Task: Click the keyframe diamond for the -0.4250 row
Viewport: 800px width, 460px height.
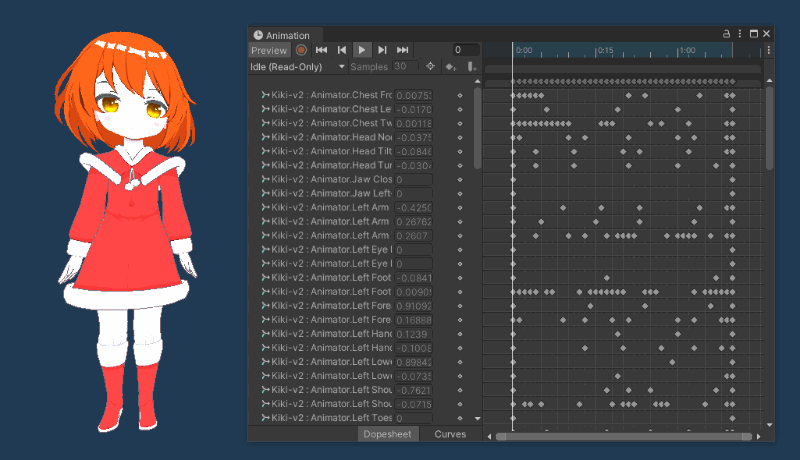Action: [460, 208]
